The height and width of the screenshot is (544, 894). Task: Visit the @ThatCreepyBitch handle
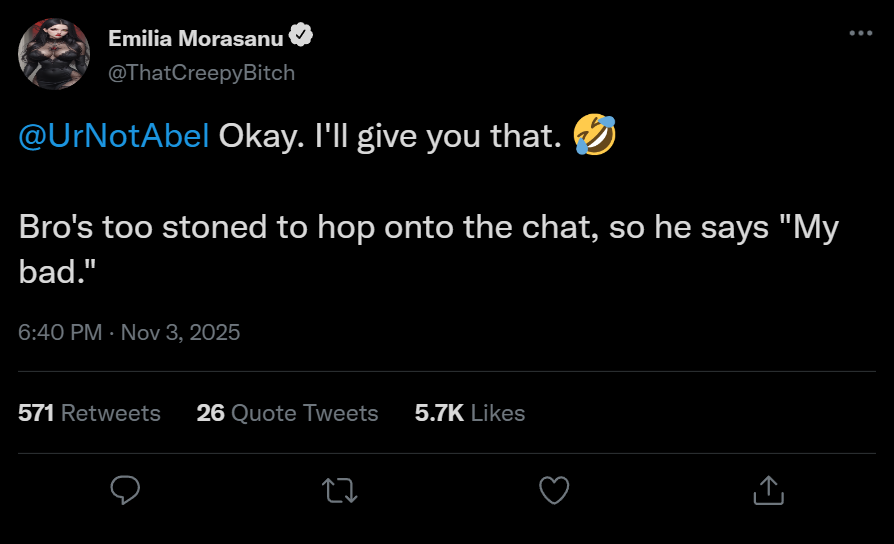[201, 73]
